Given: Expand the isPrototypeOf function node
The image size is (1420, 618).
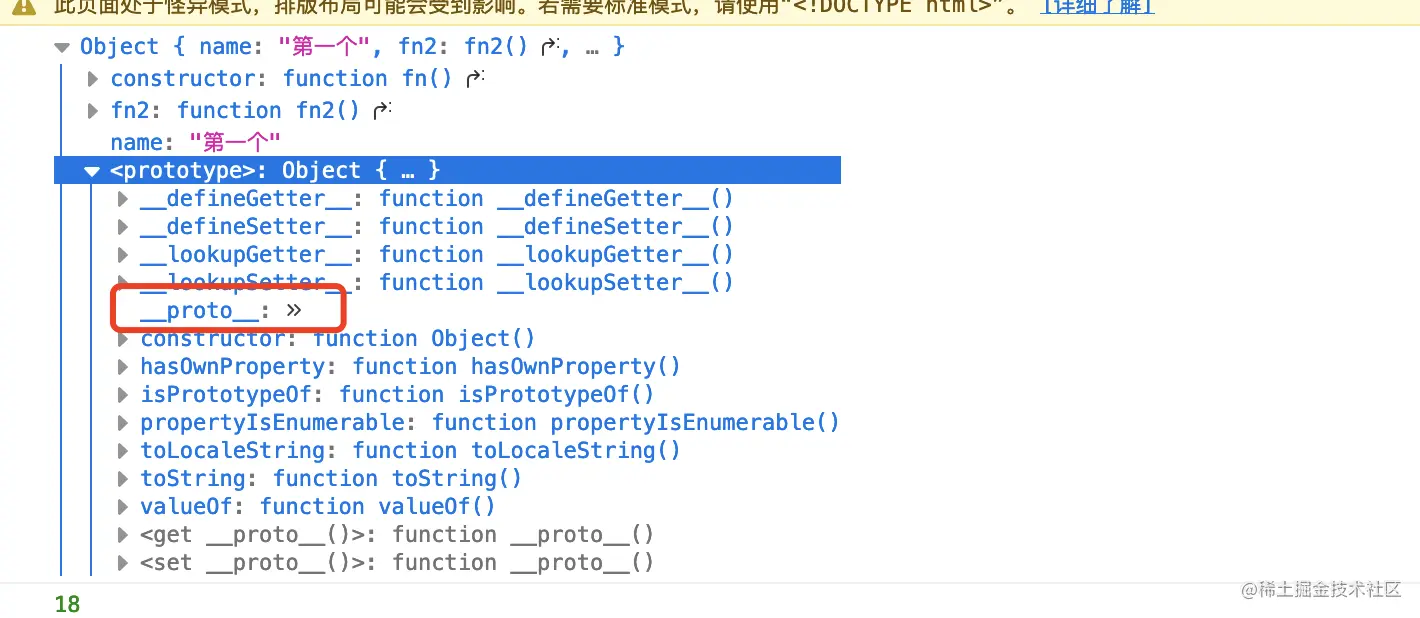Looking at the screenshot, I should 123,394.
